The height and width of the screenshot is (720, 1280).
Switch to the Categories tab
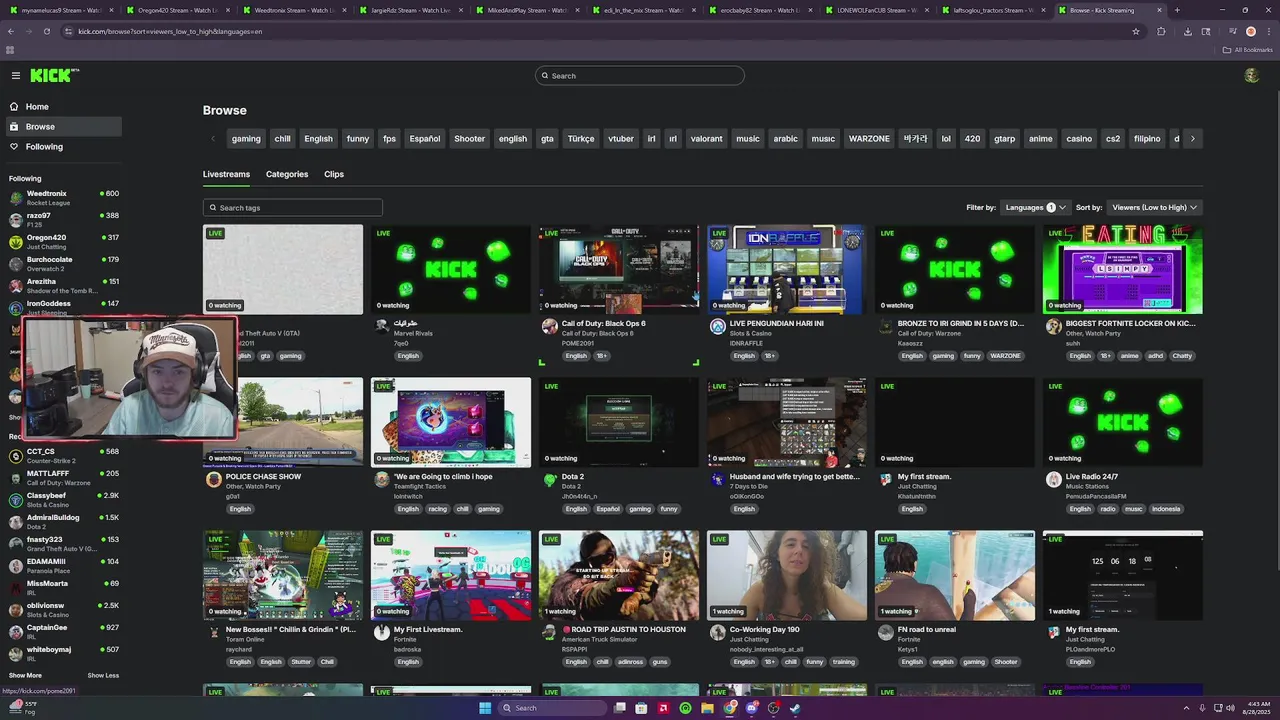coord(287,174)
